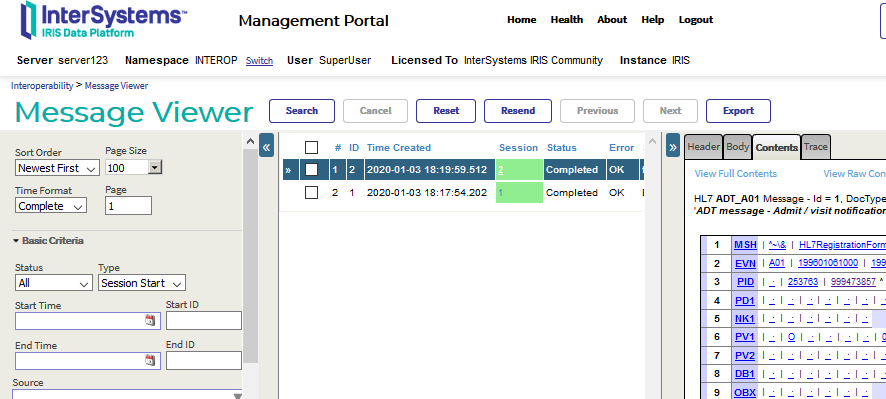The width and height of the screenshot is (886, 399).
Task: Open the Sort Order dropdown
Action: pos(57,168)
